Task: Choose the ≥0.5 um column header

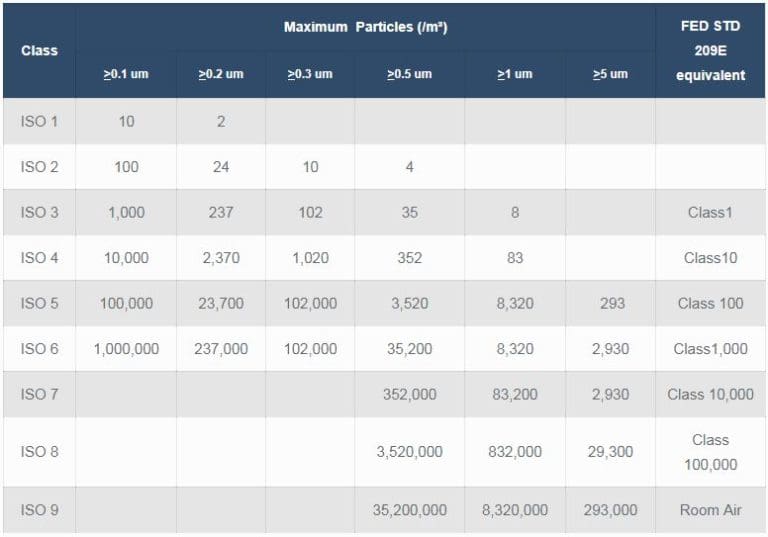Action: click(409, 75)
